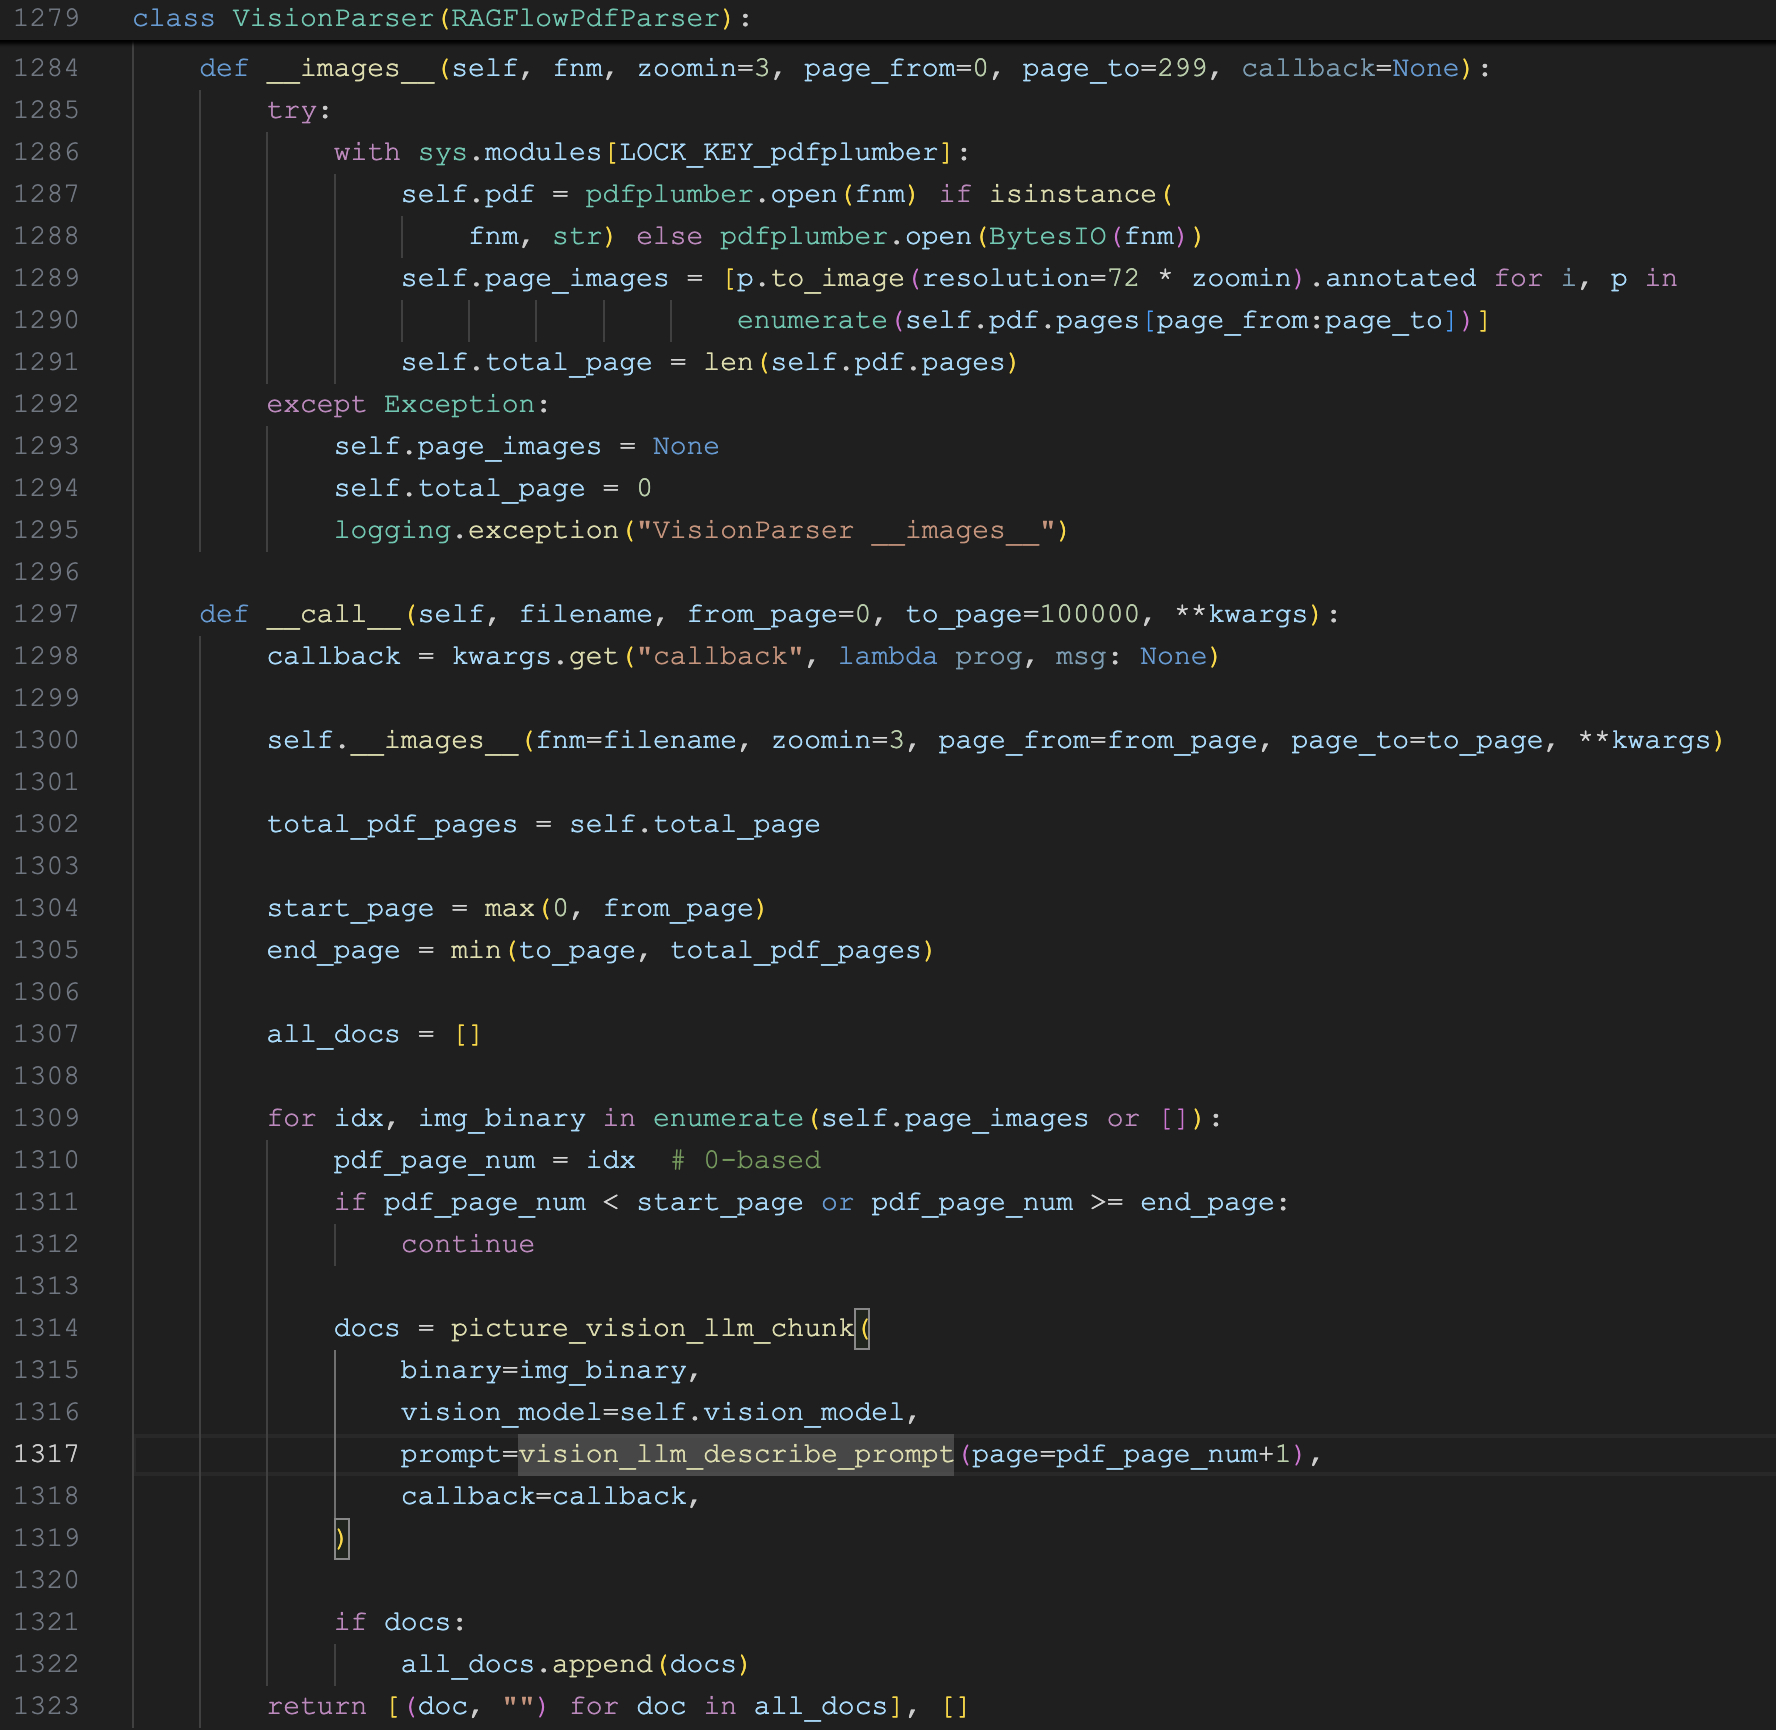Click the to_image call on line 1289
1776x1730 pixels.
click(x=837, y=278)
